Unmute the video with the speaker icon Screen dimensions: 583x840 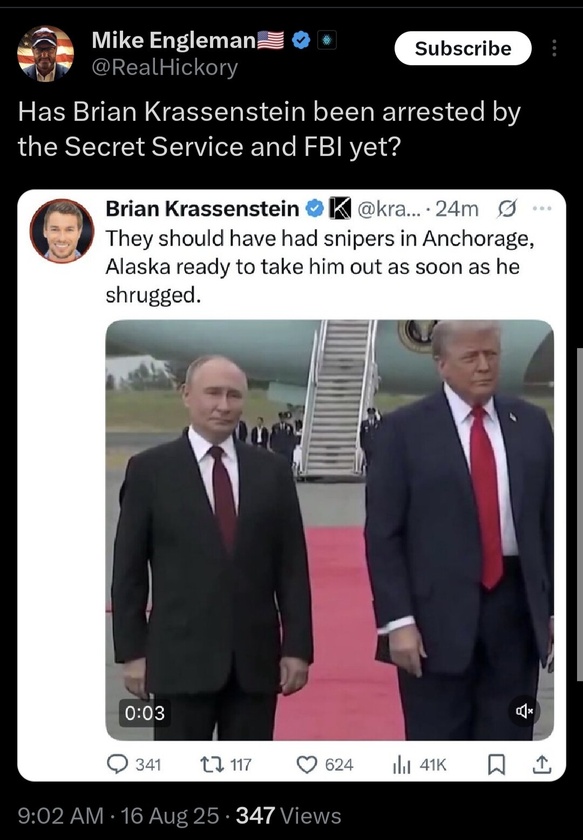point(524,711)
